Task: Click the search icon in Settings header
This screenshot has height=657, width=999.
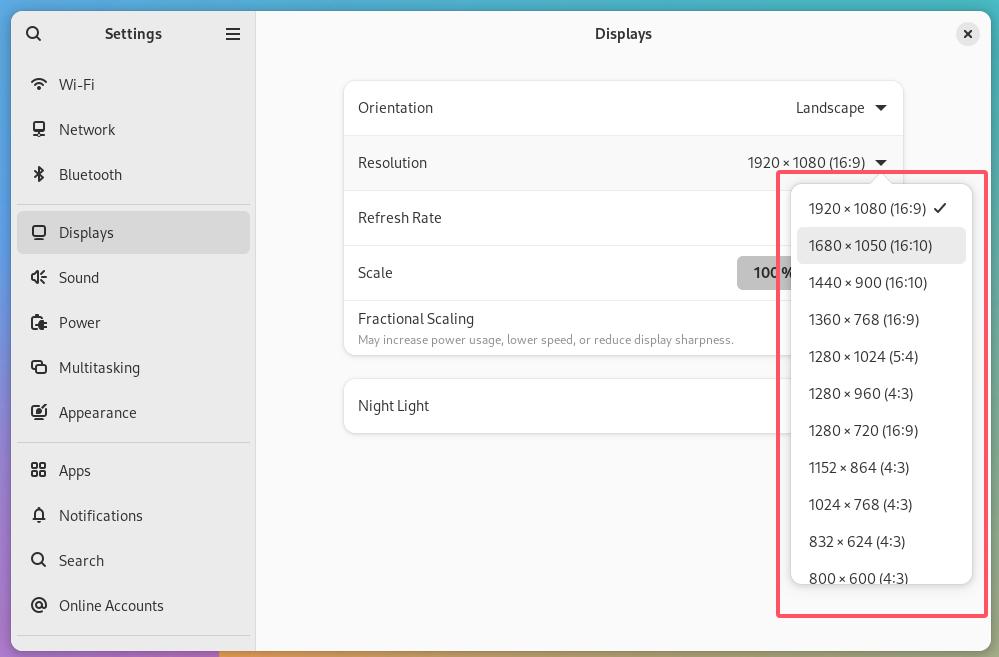Action: 34,34
